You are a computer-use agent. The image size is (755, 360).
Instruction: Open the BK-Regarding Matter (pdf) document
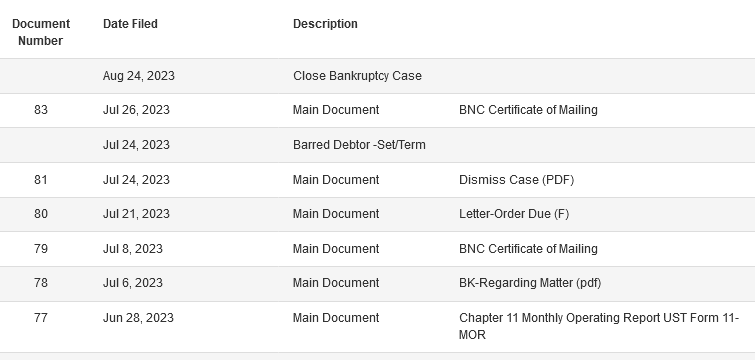pyautogui.click(x=530, y=283)
